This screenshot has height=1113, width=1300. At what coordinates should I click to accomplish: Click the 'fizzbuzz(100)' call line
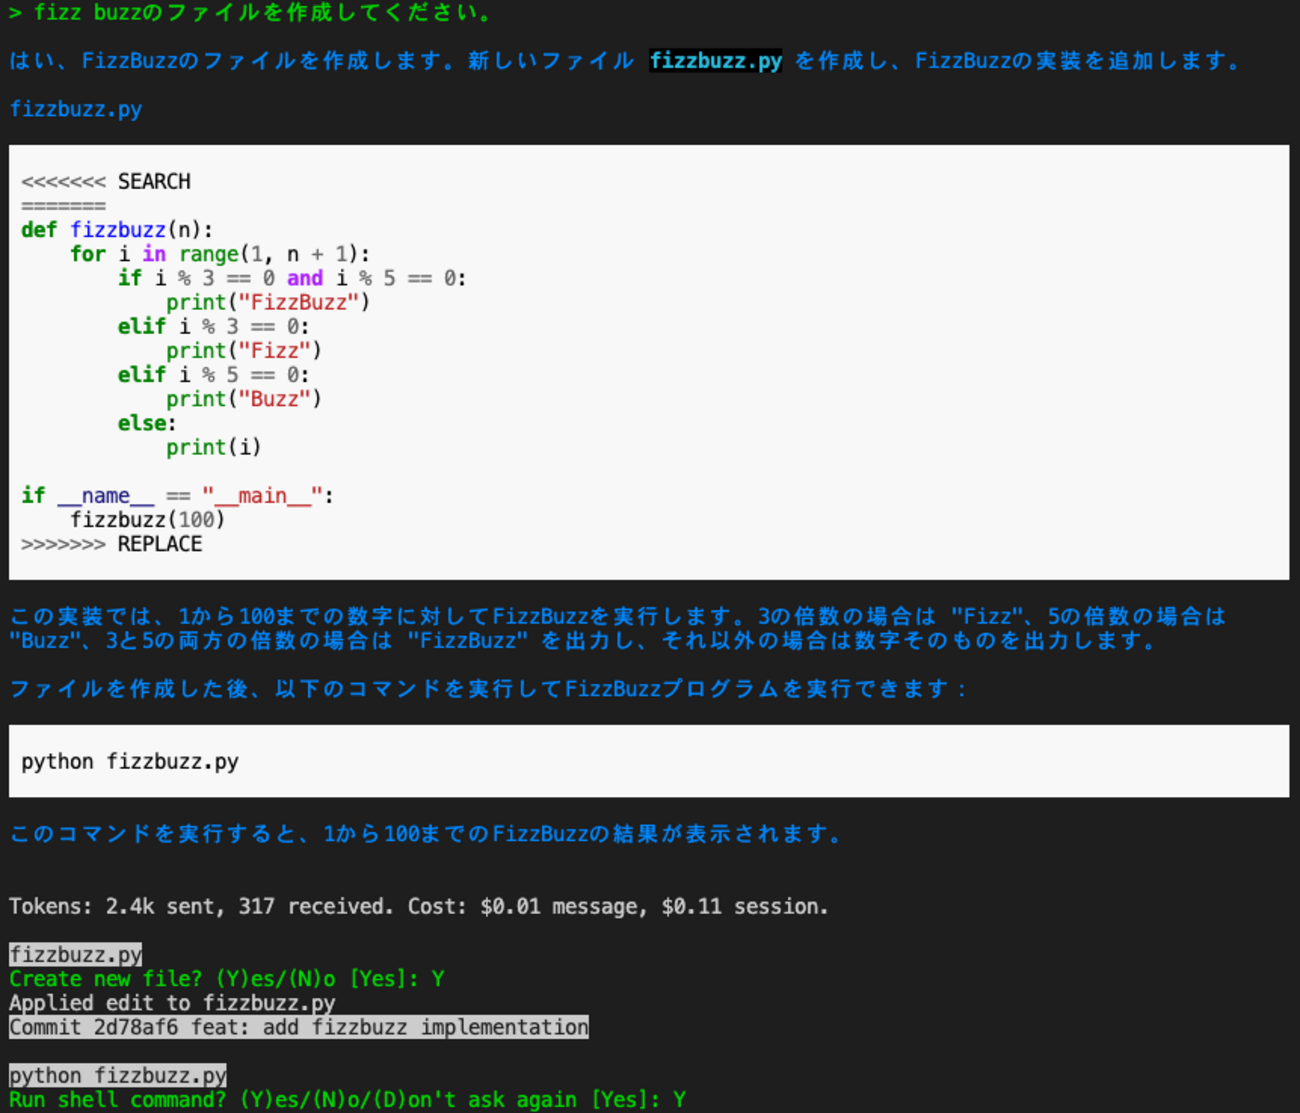point(148,520)
